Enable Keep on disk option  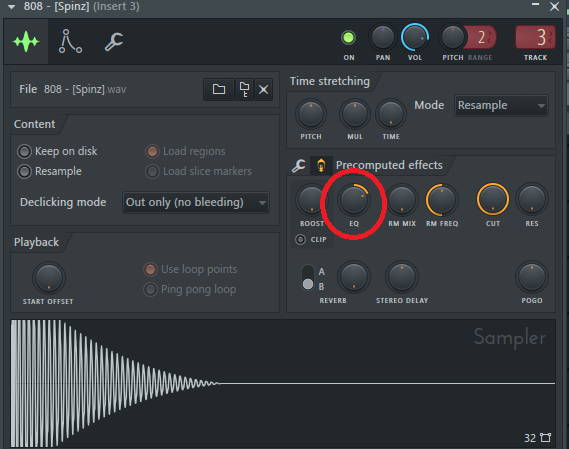click(24, 151)
